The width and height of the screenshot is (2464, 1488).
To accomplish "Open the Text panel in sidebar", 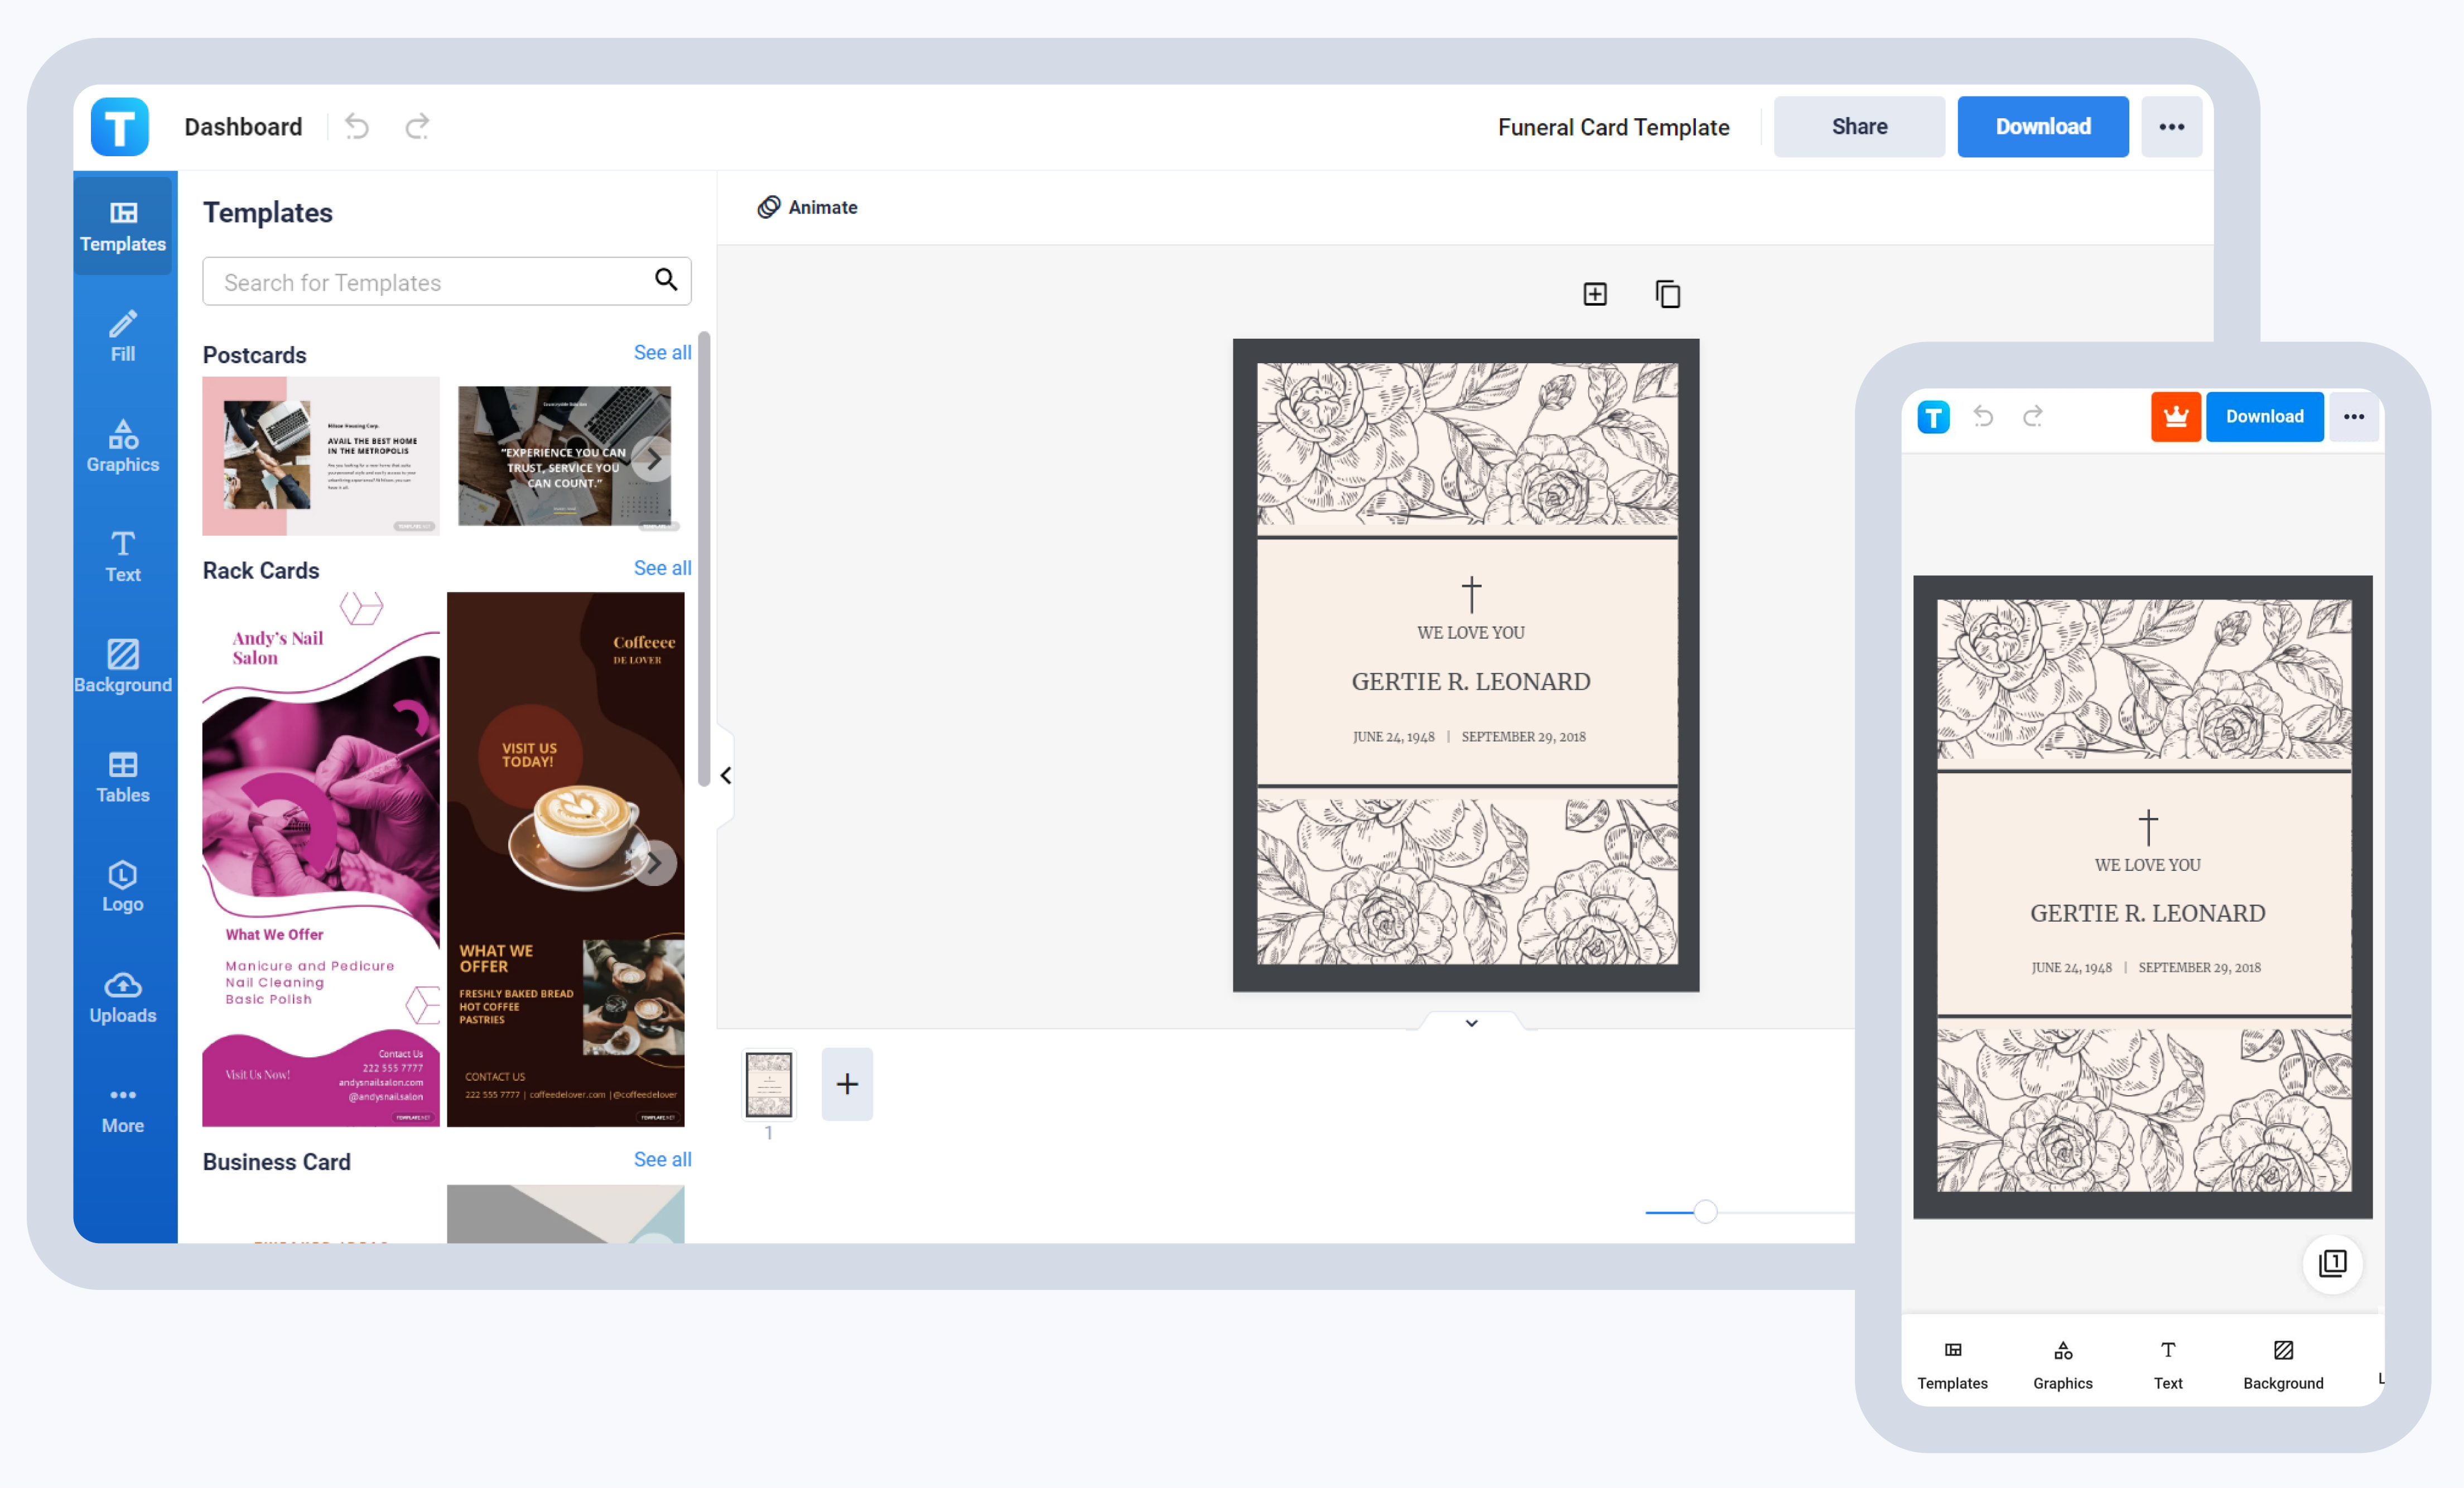I will point(122,556).
